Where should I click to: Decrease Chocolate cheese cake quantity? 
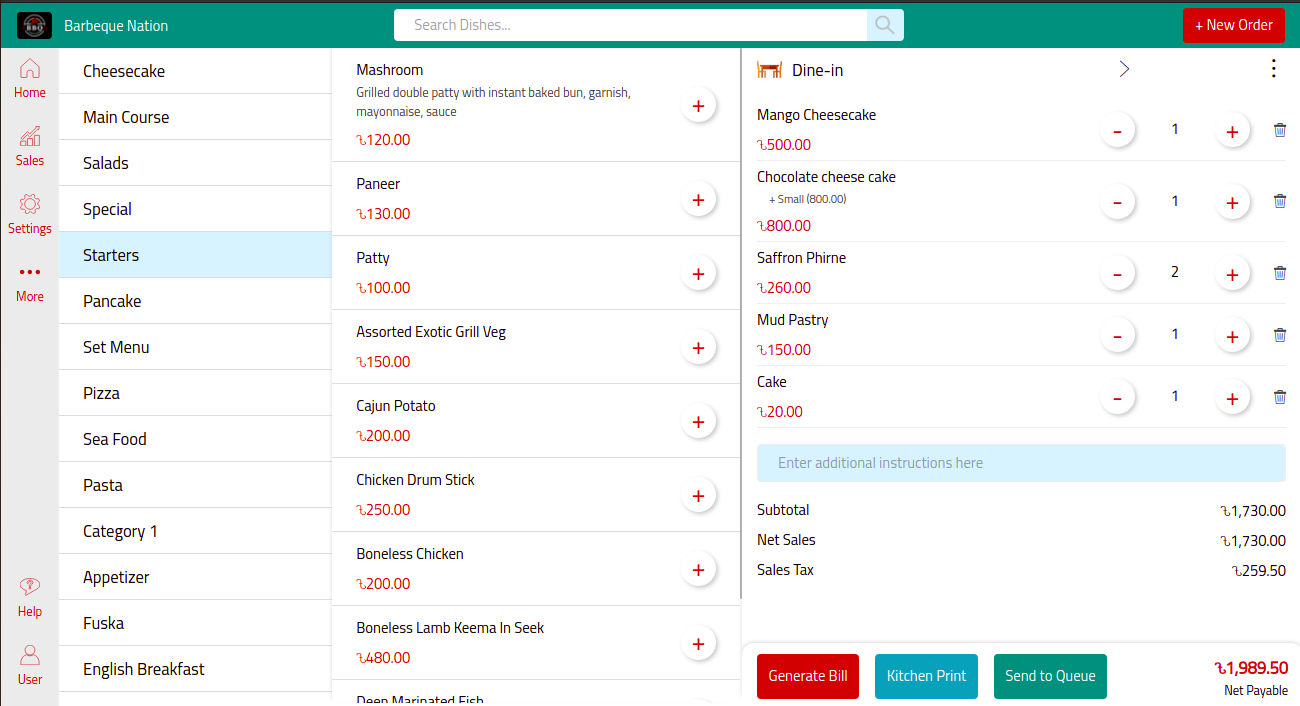[1117, 201]
